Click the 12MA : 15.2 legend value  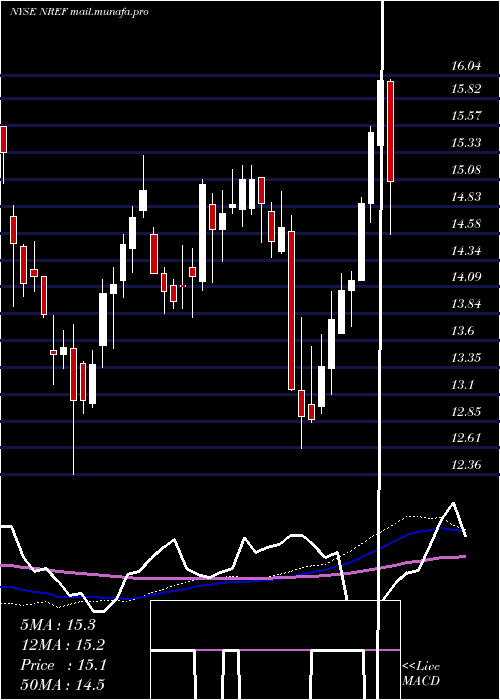coord(62,645)
